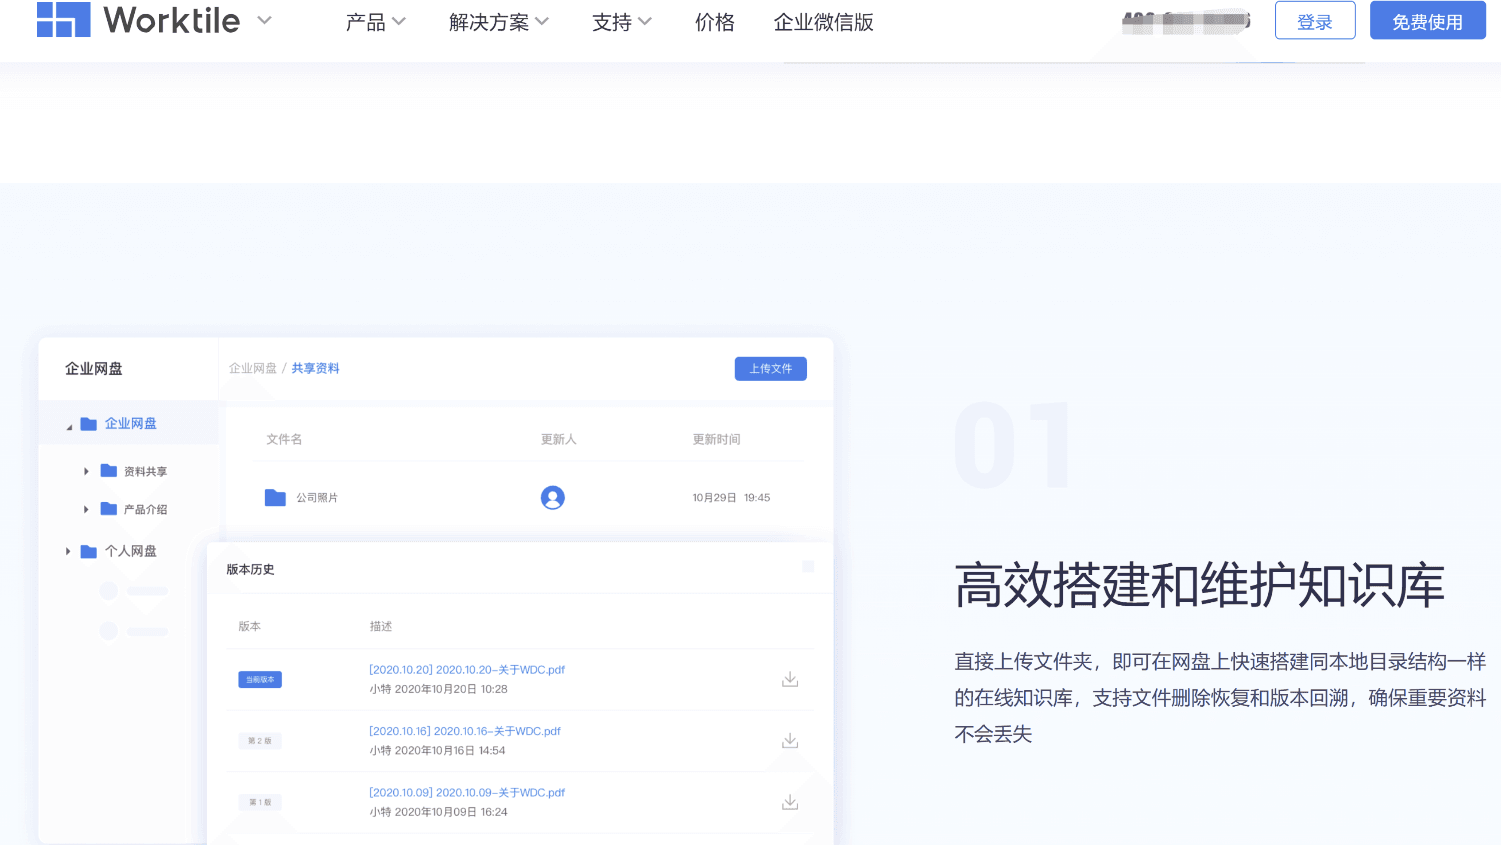1501x845 pixels.
Task: Click the 文件名 column header
Action: click(284, 439)
